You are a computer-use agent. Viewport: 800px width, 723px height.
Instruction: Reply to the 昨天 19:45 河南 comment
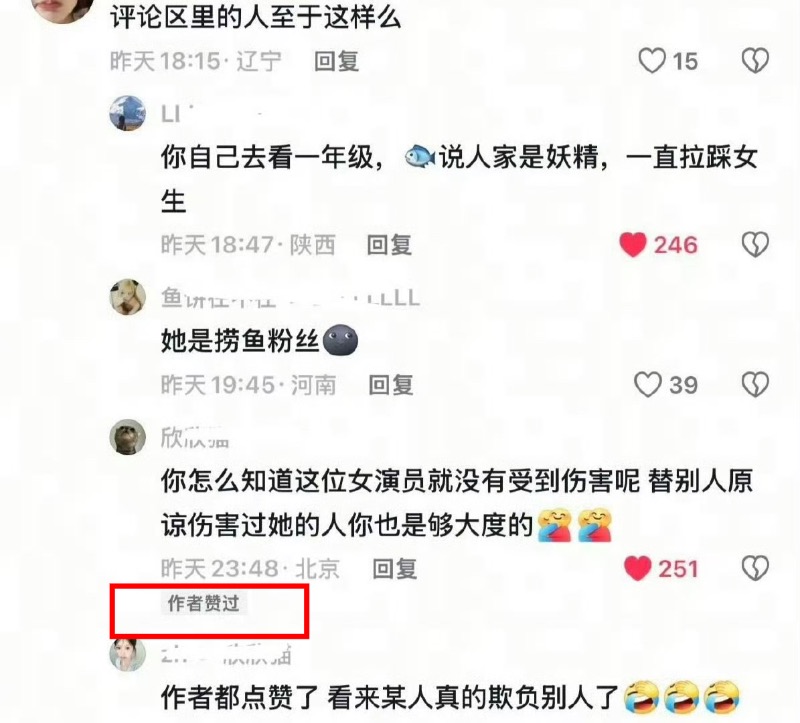tap(391, 385)
